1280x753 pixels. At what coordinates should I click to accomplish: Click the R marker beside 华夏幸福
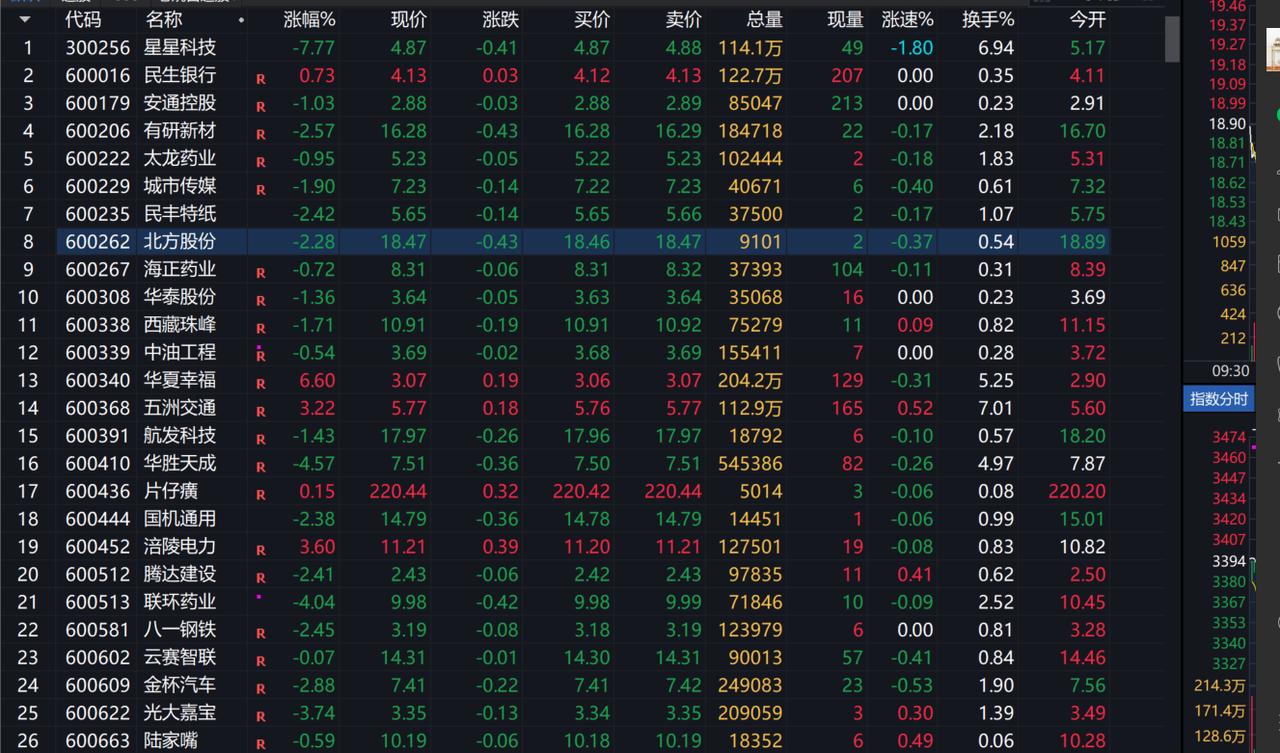(261, 384)
